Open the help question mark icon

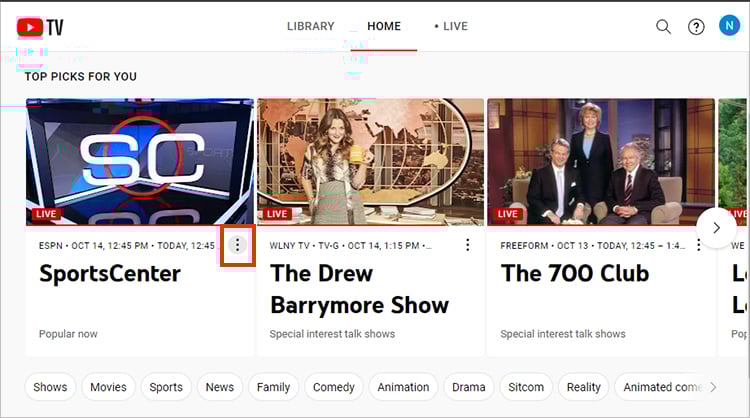[696, 27]
